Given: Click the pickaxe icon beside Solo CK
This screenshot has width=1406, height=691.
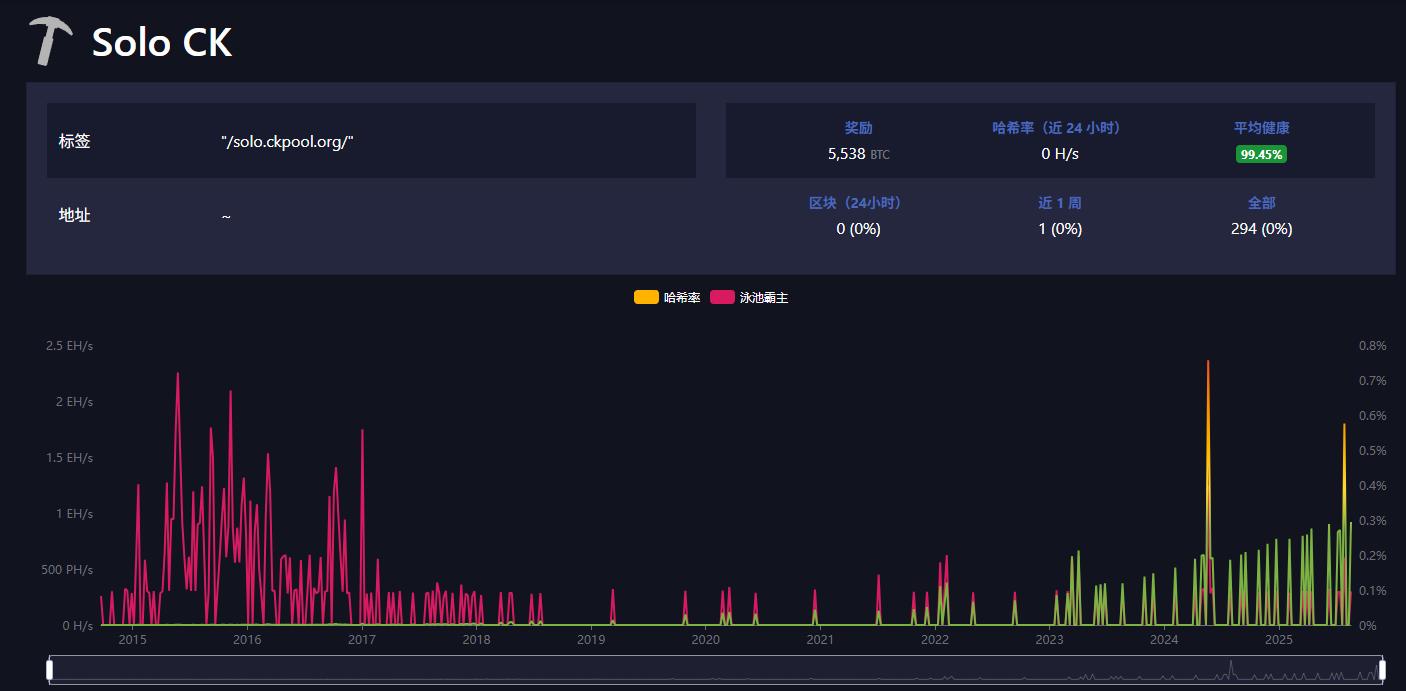Looking at the screenshot, I should click(49, 41).
